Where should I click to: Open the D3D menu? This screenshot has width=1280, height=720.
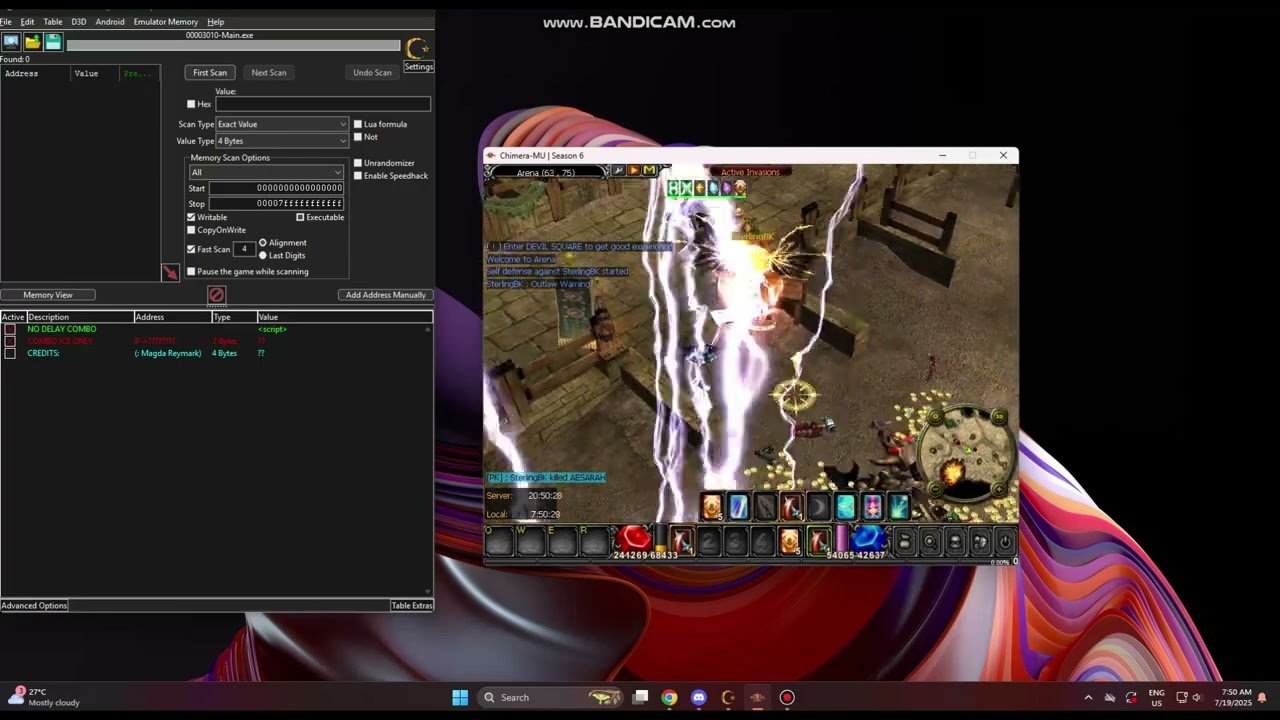(79, 21)
